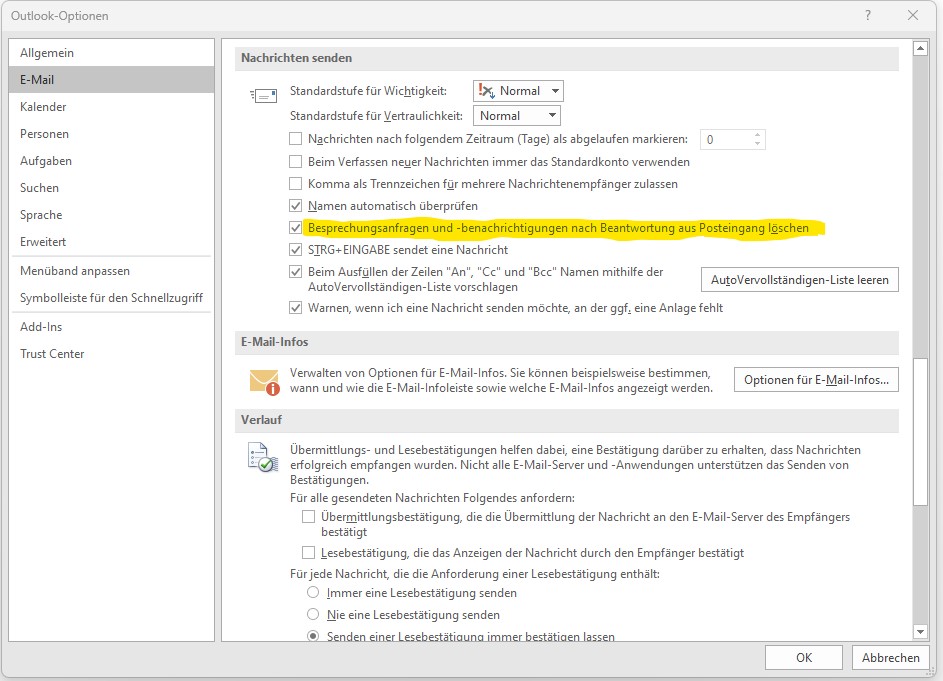Open the Allgemein options category
The width and height of the screenshot is (943, 681).
coord(111,53)
